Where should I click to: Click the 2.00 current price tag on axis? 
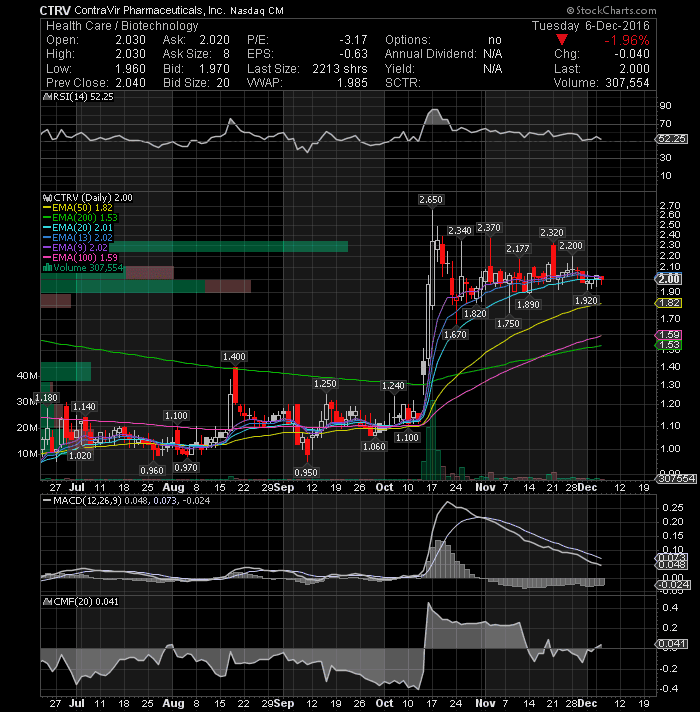click(x=668, y=279)
